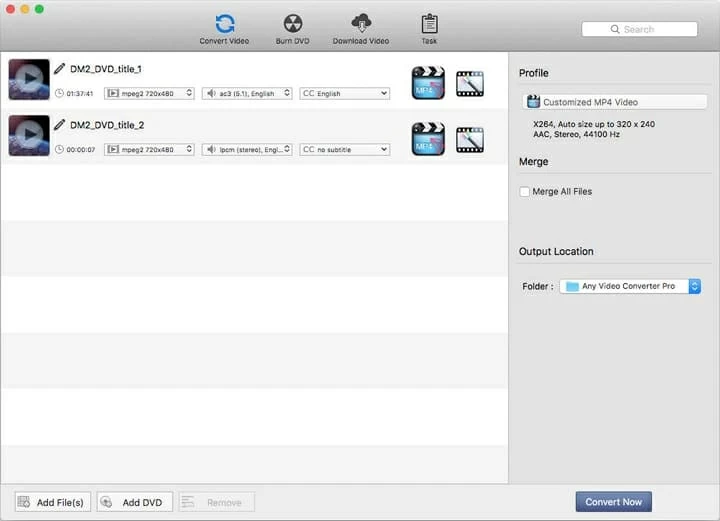Select the Customized MP4 Video profile
The width and height of the screenshot is (720, 521).
point(611,102)
